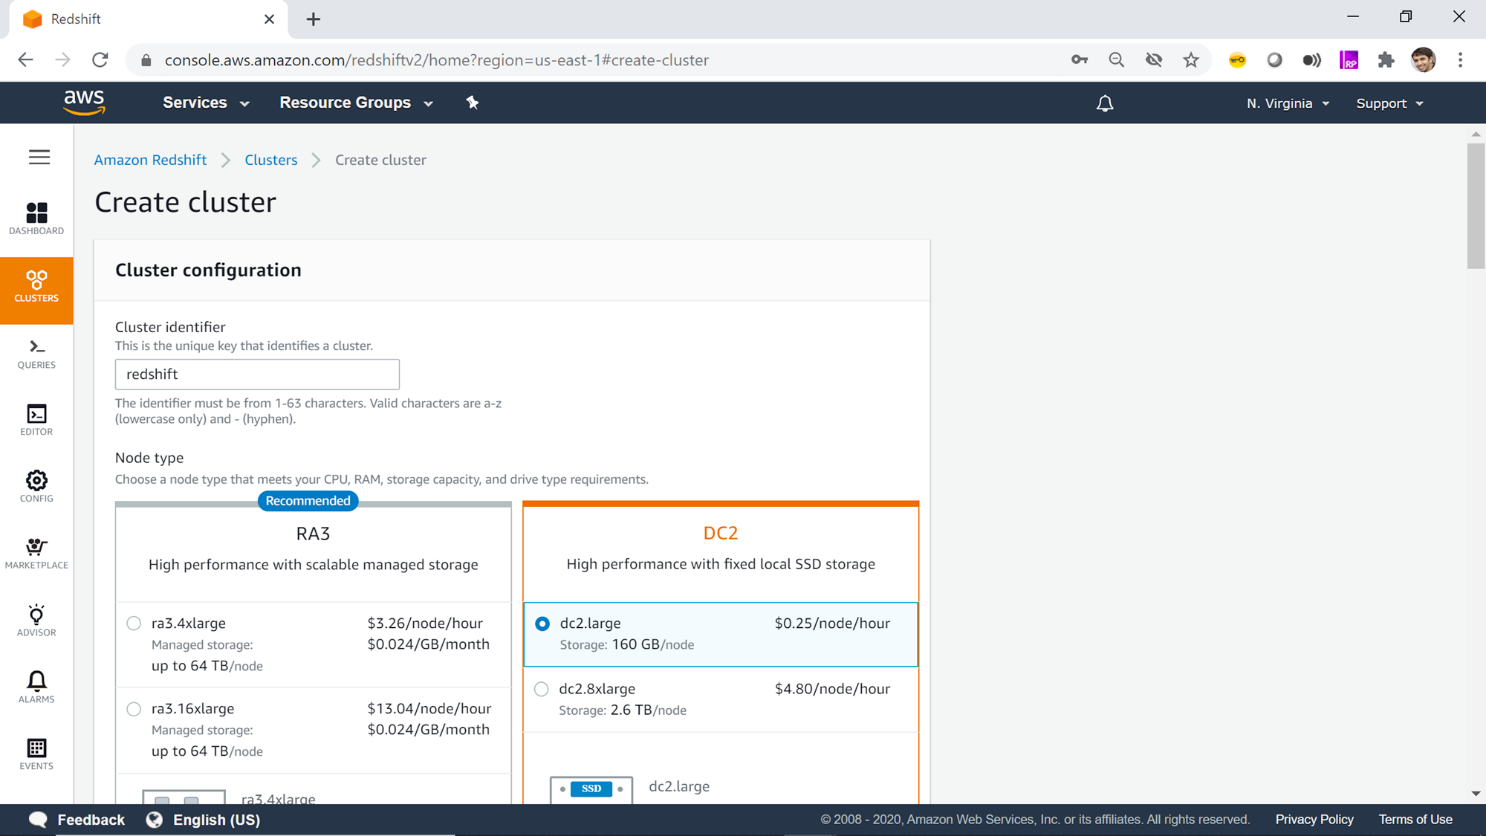Viewport: 1486px width, 836px height.
Task: Reload the page
Action: 100,60
